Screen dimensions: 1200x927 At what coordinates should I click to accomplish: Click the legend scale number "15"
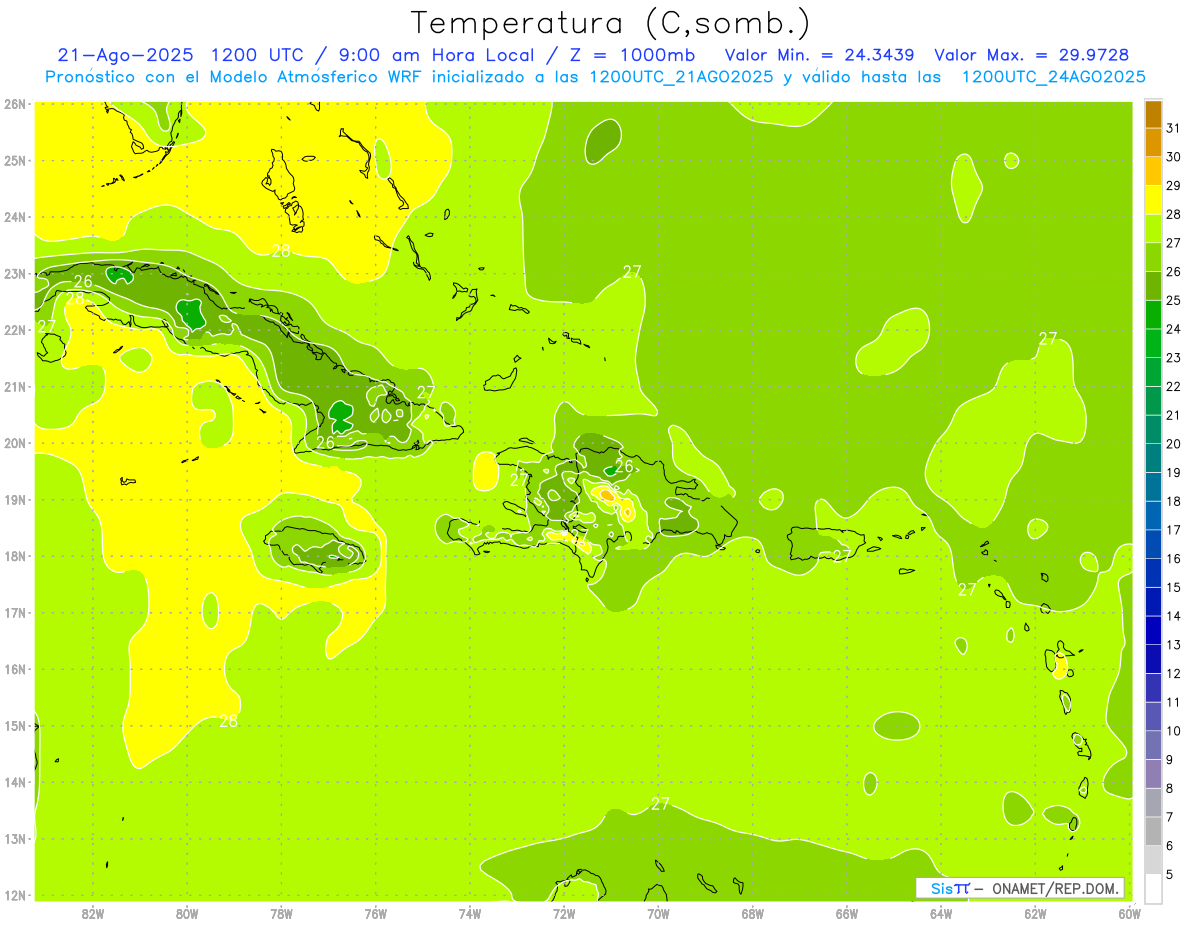click(1173, 587)
